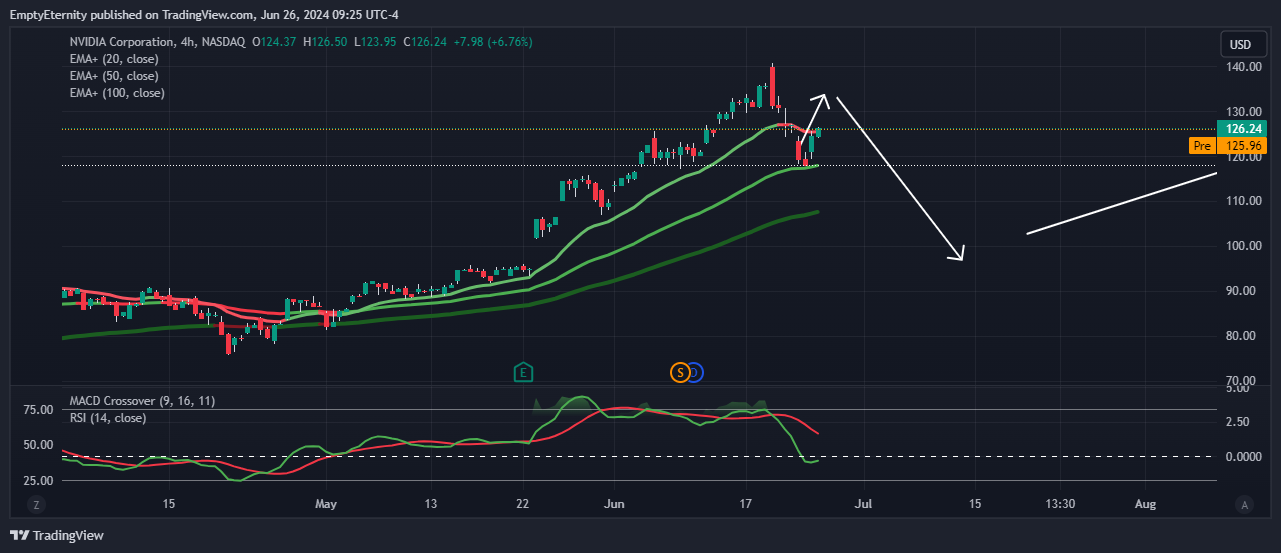
Task: Click the 100.00 price axis label
Action: click(1244, 246)
